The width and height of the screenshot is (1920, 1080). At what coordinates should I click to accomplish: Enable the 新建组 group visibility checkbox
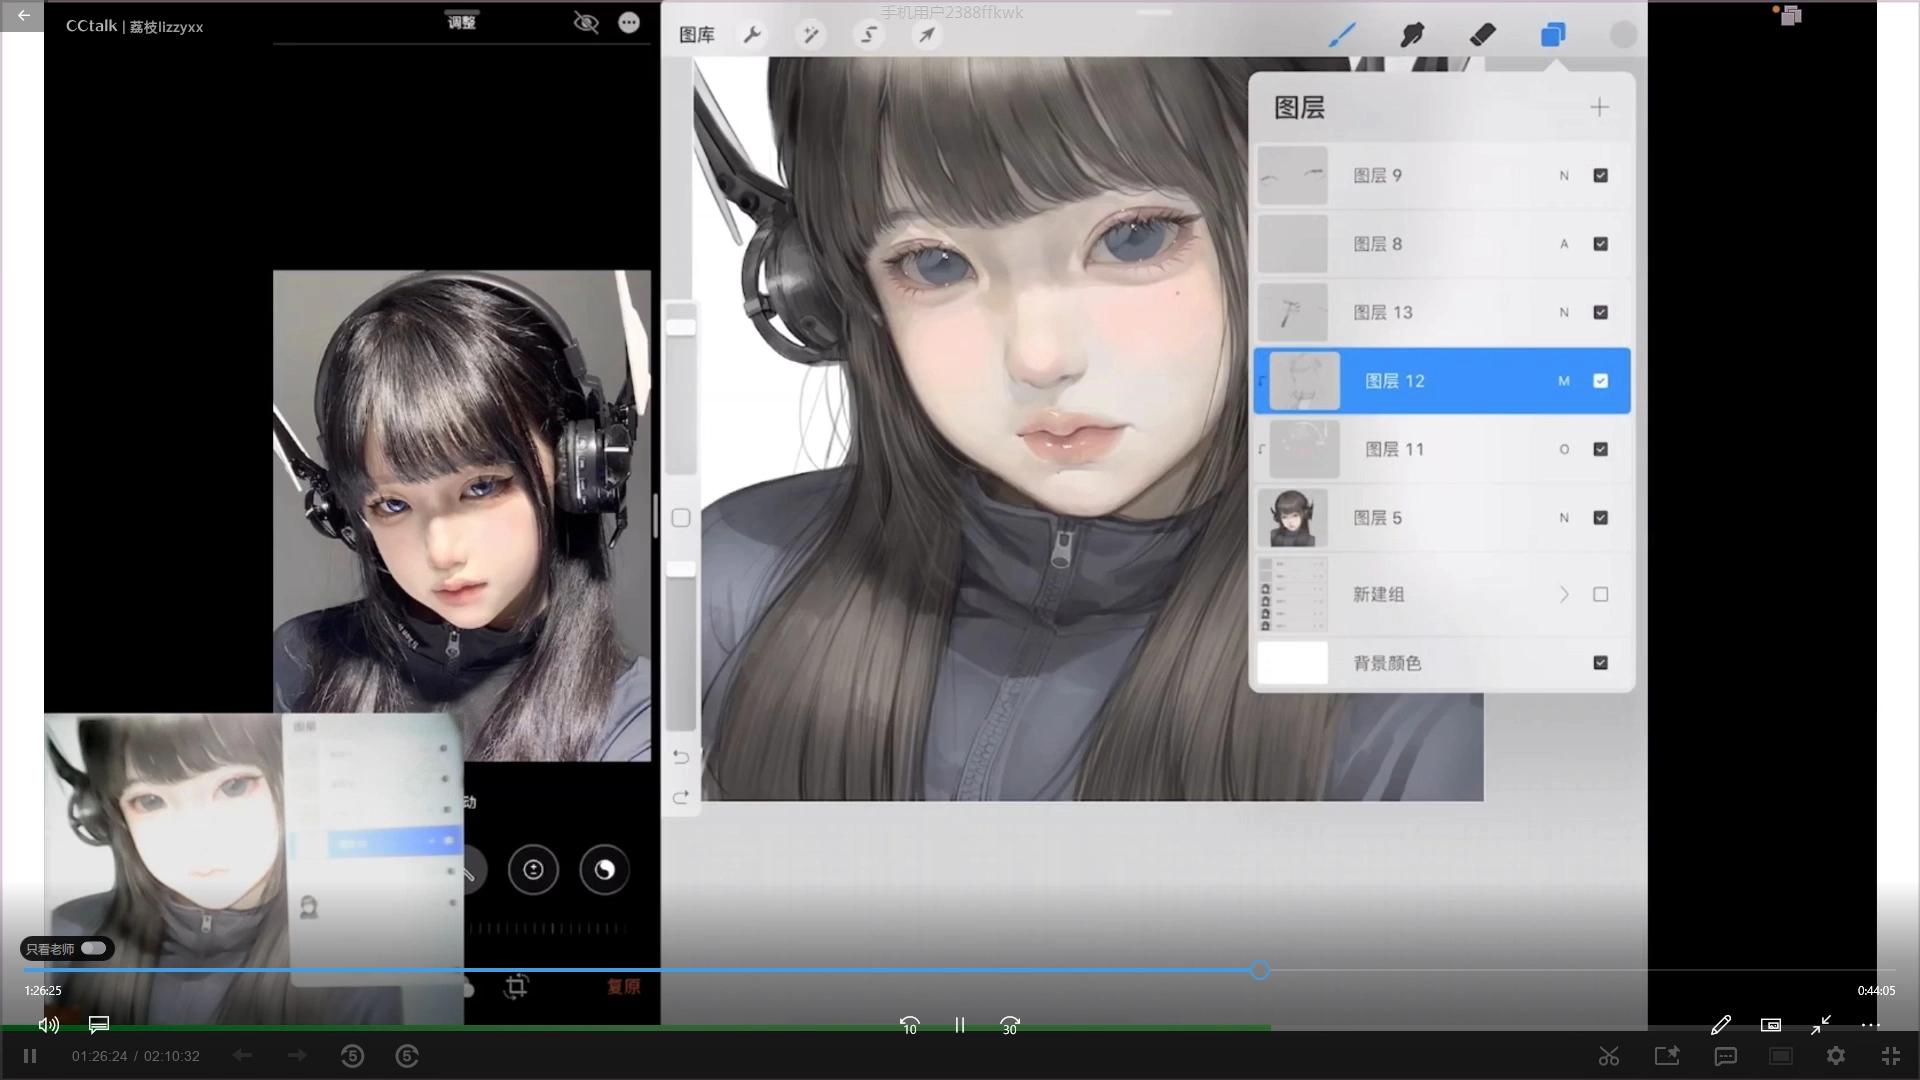1600,595
